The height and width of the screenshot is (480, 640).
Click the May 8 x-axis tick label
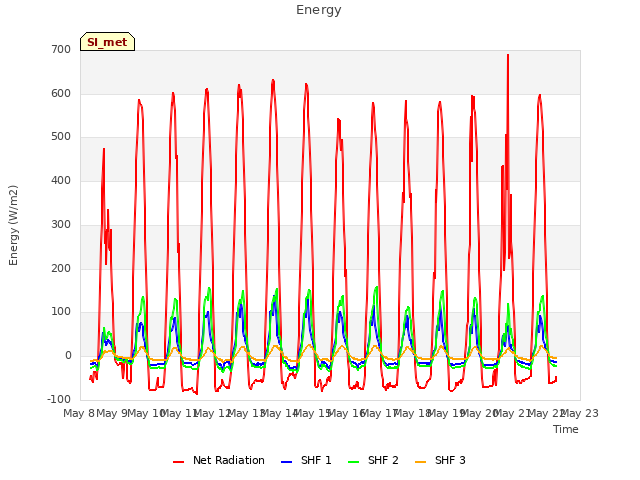click(x=79, y=413)
